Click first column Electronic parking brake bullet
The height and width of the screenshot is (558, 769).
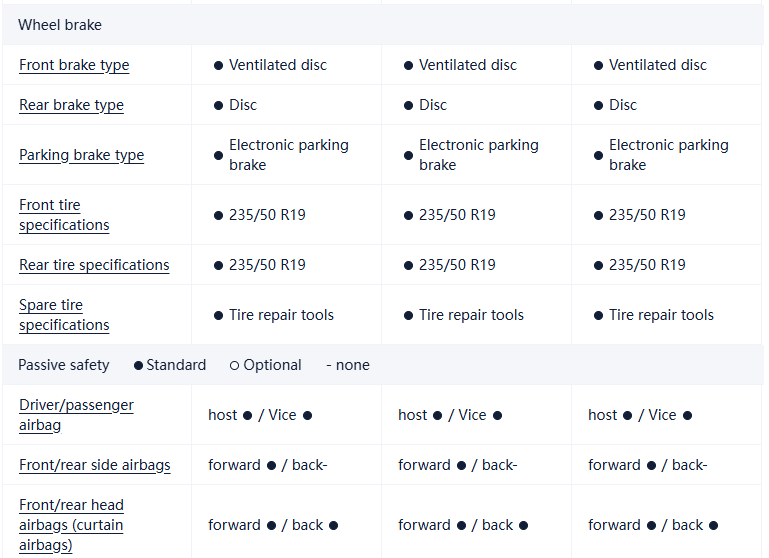[218, 156]
